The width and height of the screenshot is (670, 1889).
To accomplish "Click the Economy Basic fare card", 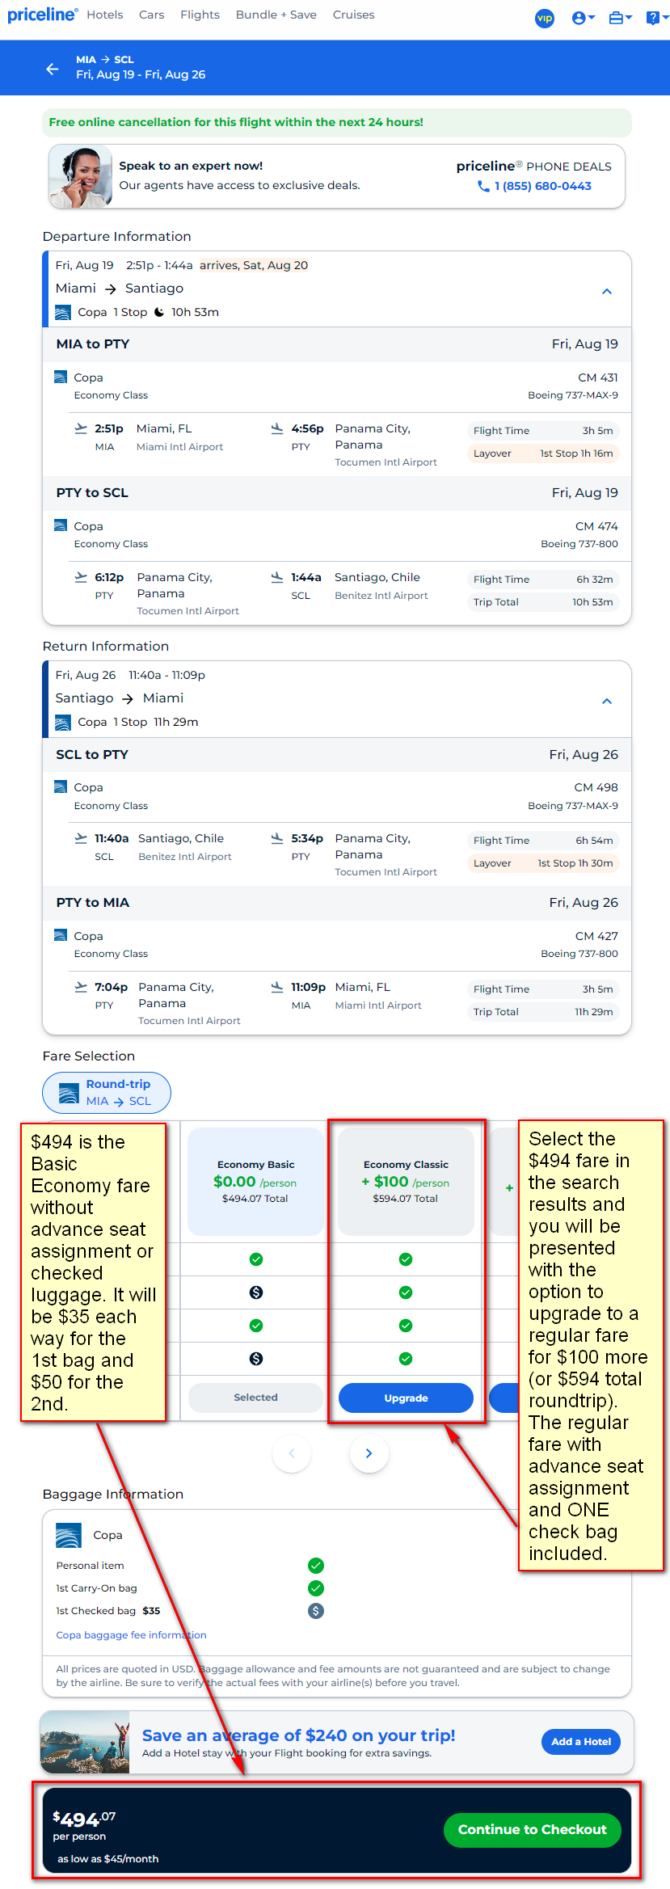I will (256, 1182).
